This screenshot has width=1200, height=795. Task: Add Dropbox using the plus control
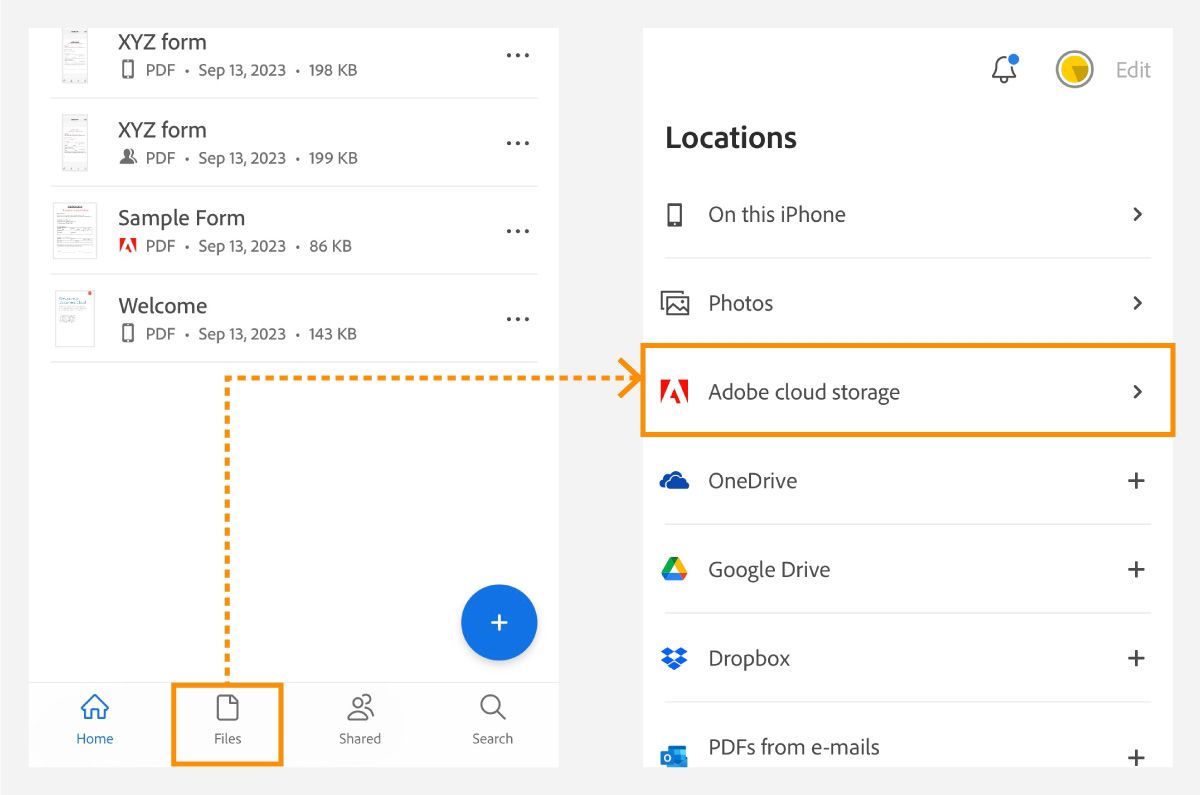tap(1136, 658)
